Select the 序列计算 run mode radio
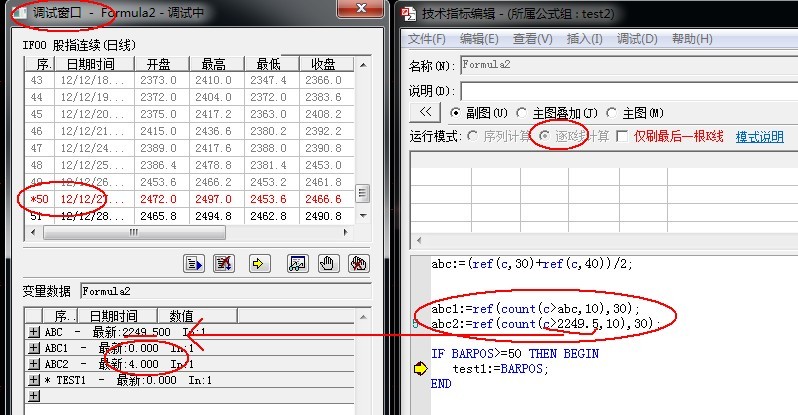 pyautogui.click(x=472, y=136)
